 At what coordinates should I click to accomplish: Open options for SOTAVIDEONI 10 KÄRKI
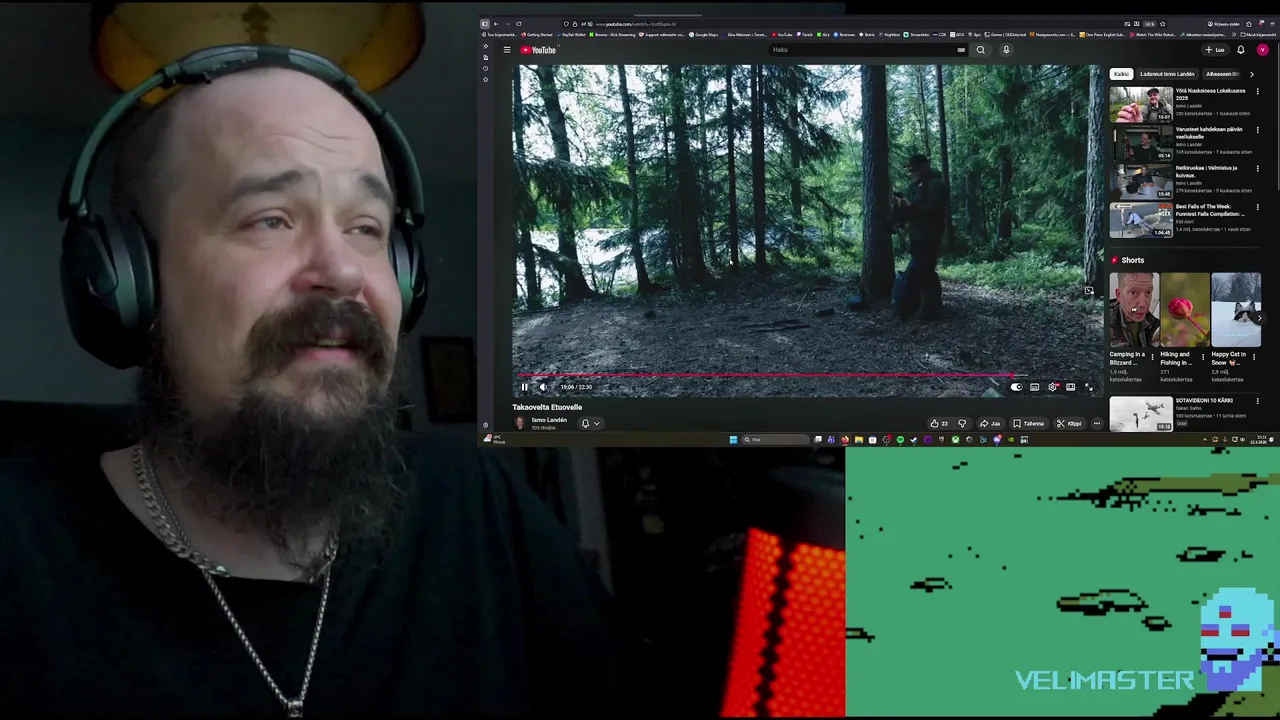pos(1258,401)
